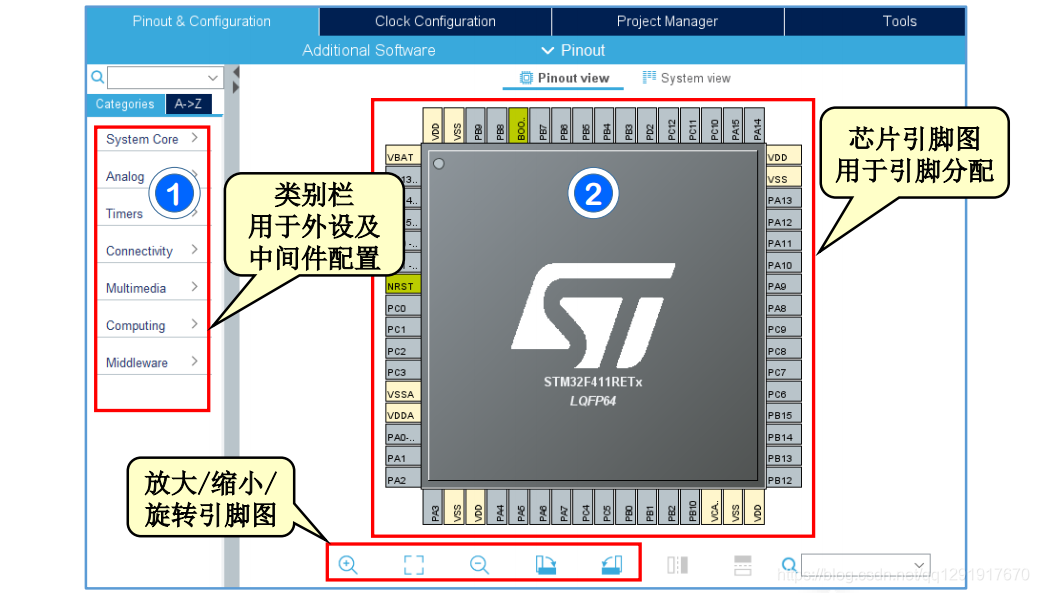Click the VSSA pin
1039x593 pixels.
(x=403, y=394)
